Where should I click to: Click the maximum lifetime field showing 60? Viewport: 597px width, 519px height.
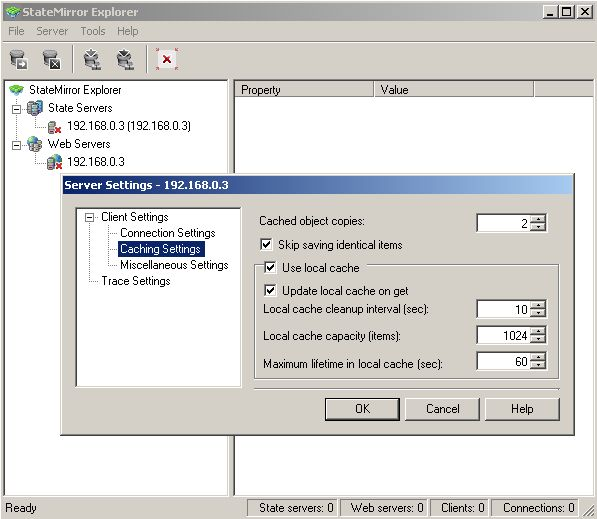tap(503, 361)
